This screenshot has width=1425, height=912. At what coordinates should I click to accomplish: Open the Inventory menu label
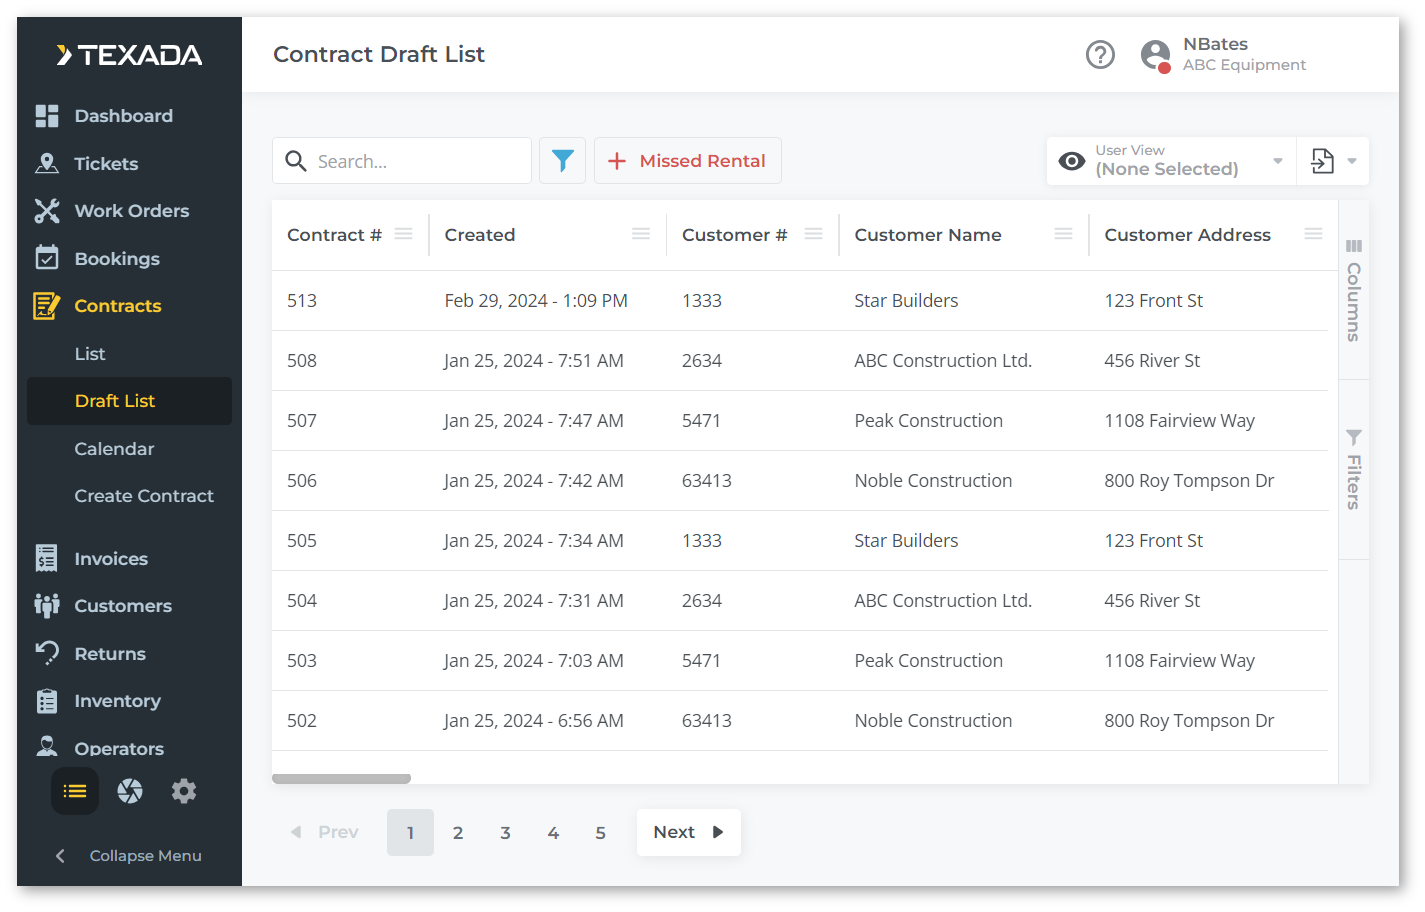(117, 701)
